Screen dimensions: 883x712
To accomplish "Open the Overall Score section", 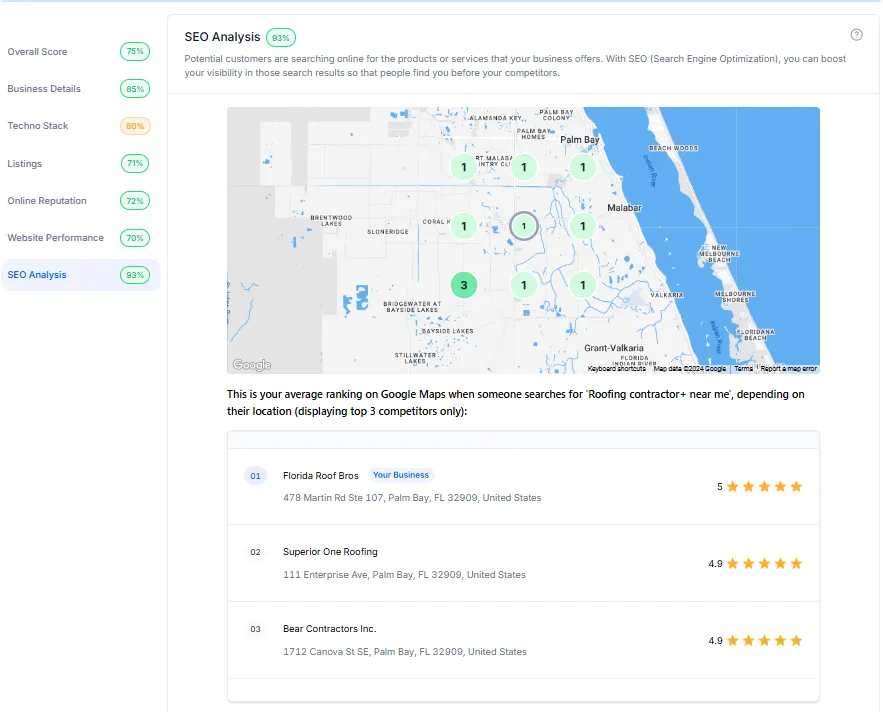I will (79, 52).
